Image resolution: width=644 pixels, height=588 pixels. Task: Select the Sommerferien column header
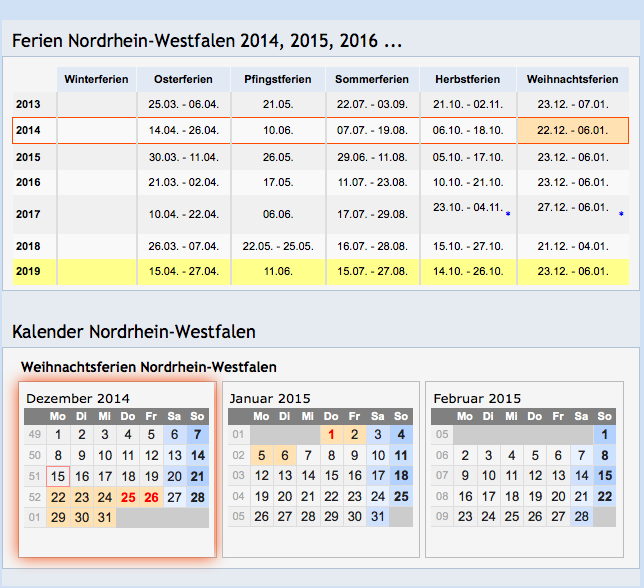(372, 79)
